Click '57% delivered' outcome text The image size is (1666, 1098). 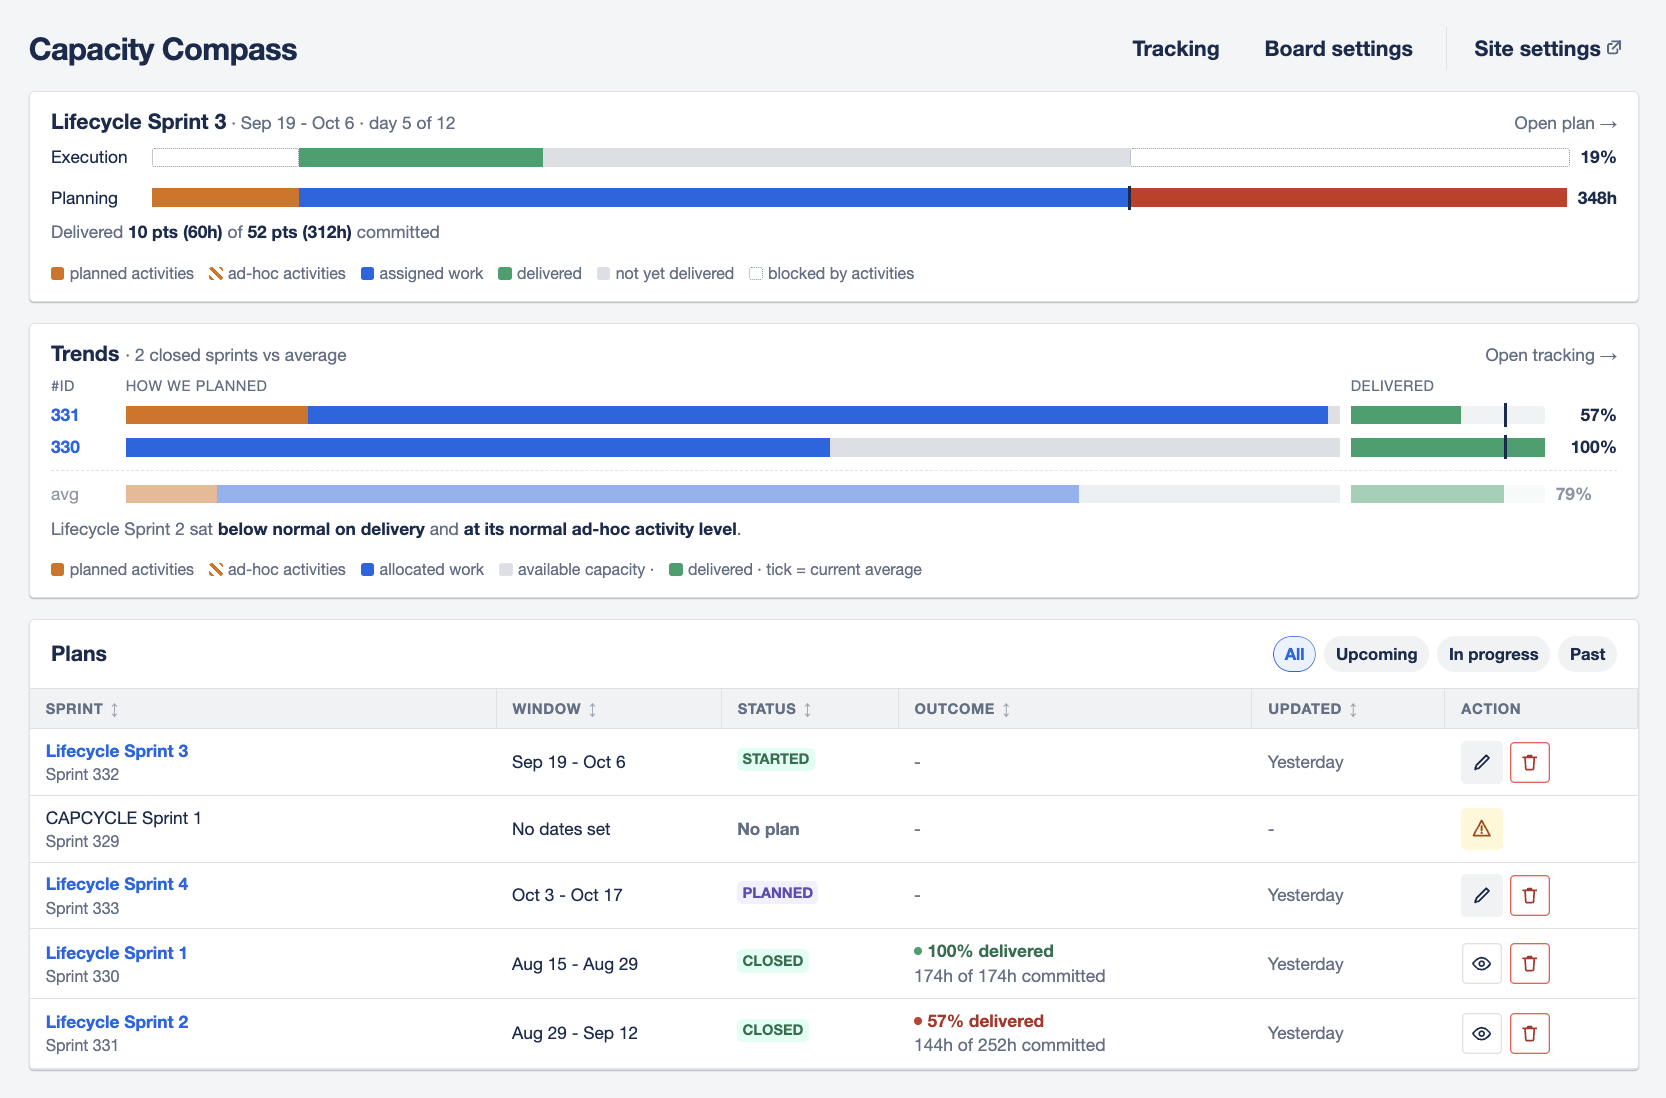point(985,1021)
